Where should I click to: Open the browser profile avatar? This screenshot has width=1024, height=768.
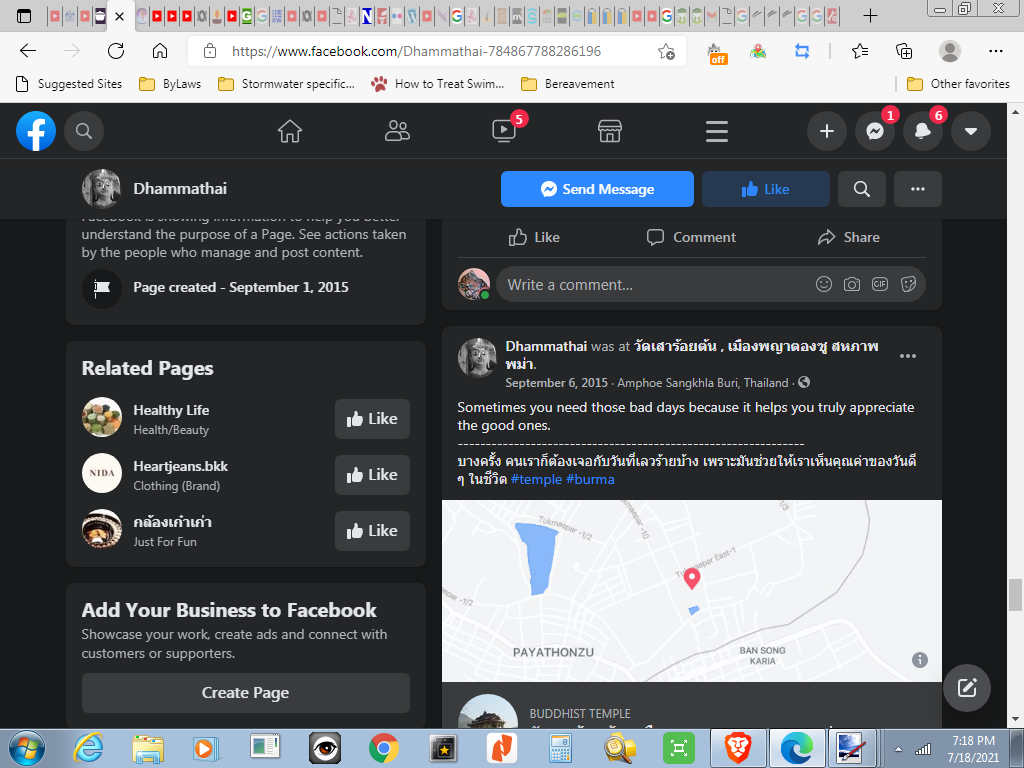tap(950, 51)
